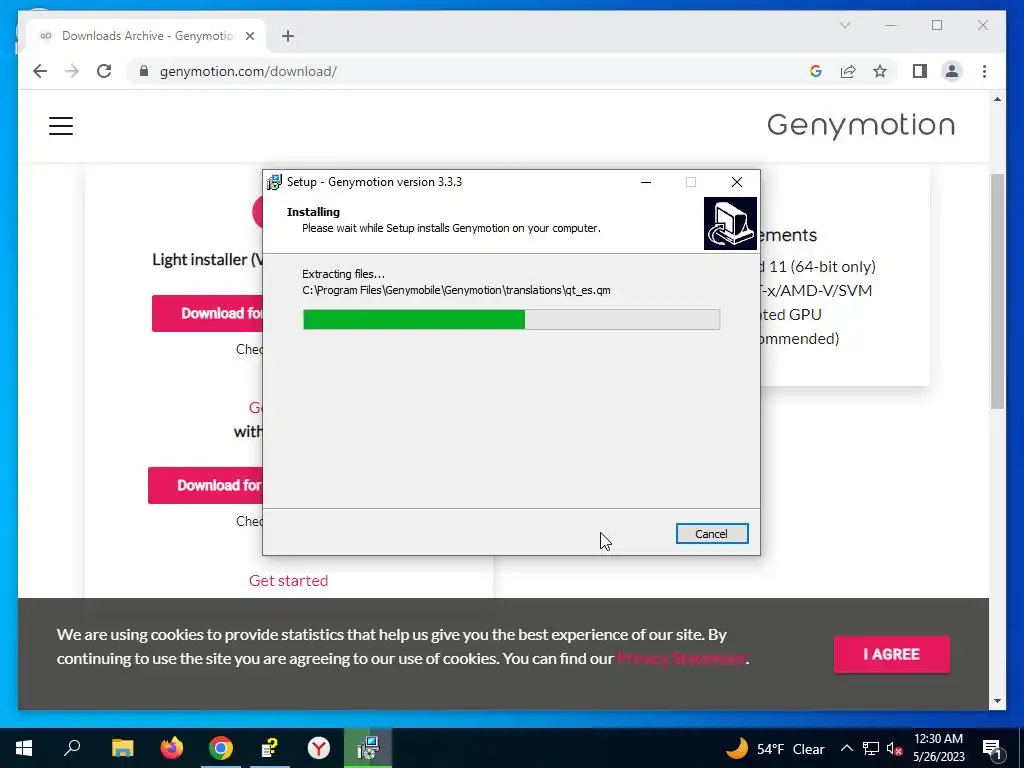Viewport: 1024px width, 768px height.
Task: Open Windows taskbar search
Action: click(72, 748)
